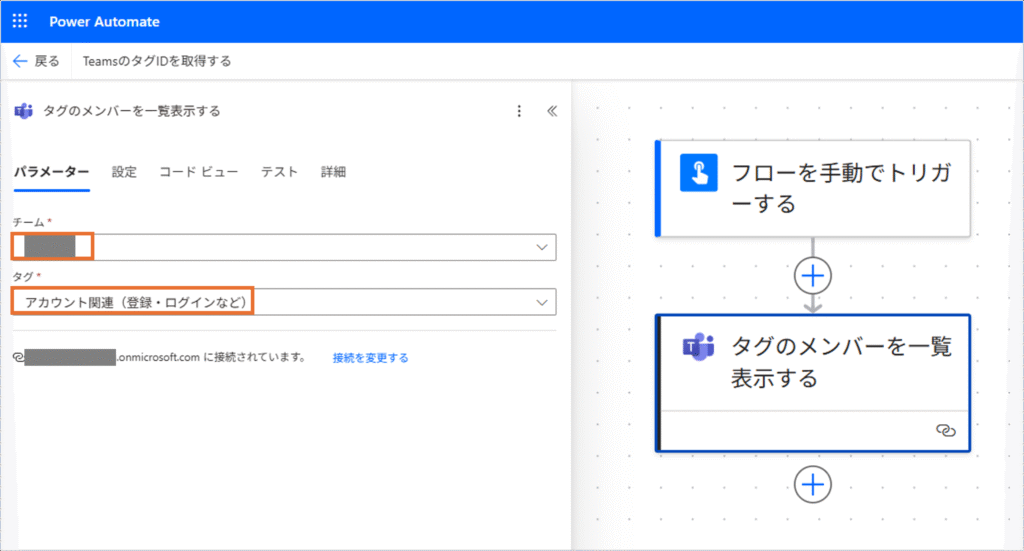Expand the タグ dropdown chevron

[541, 302]
